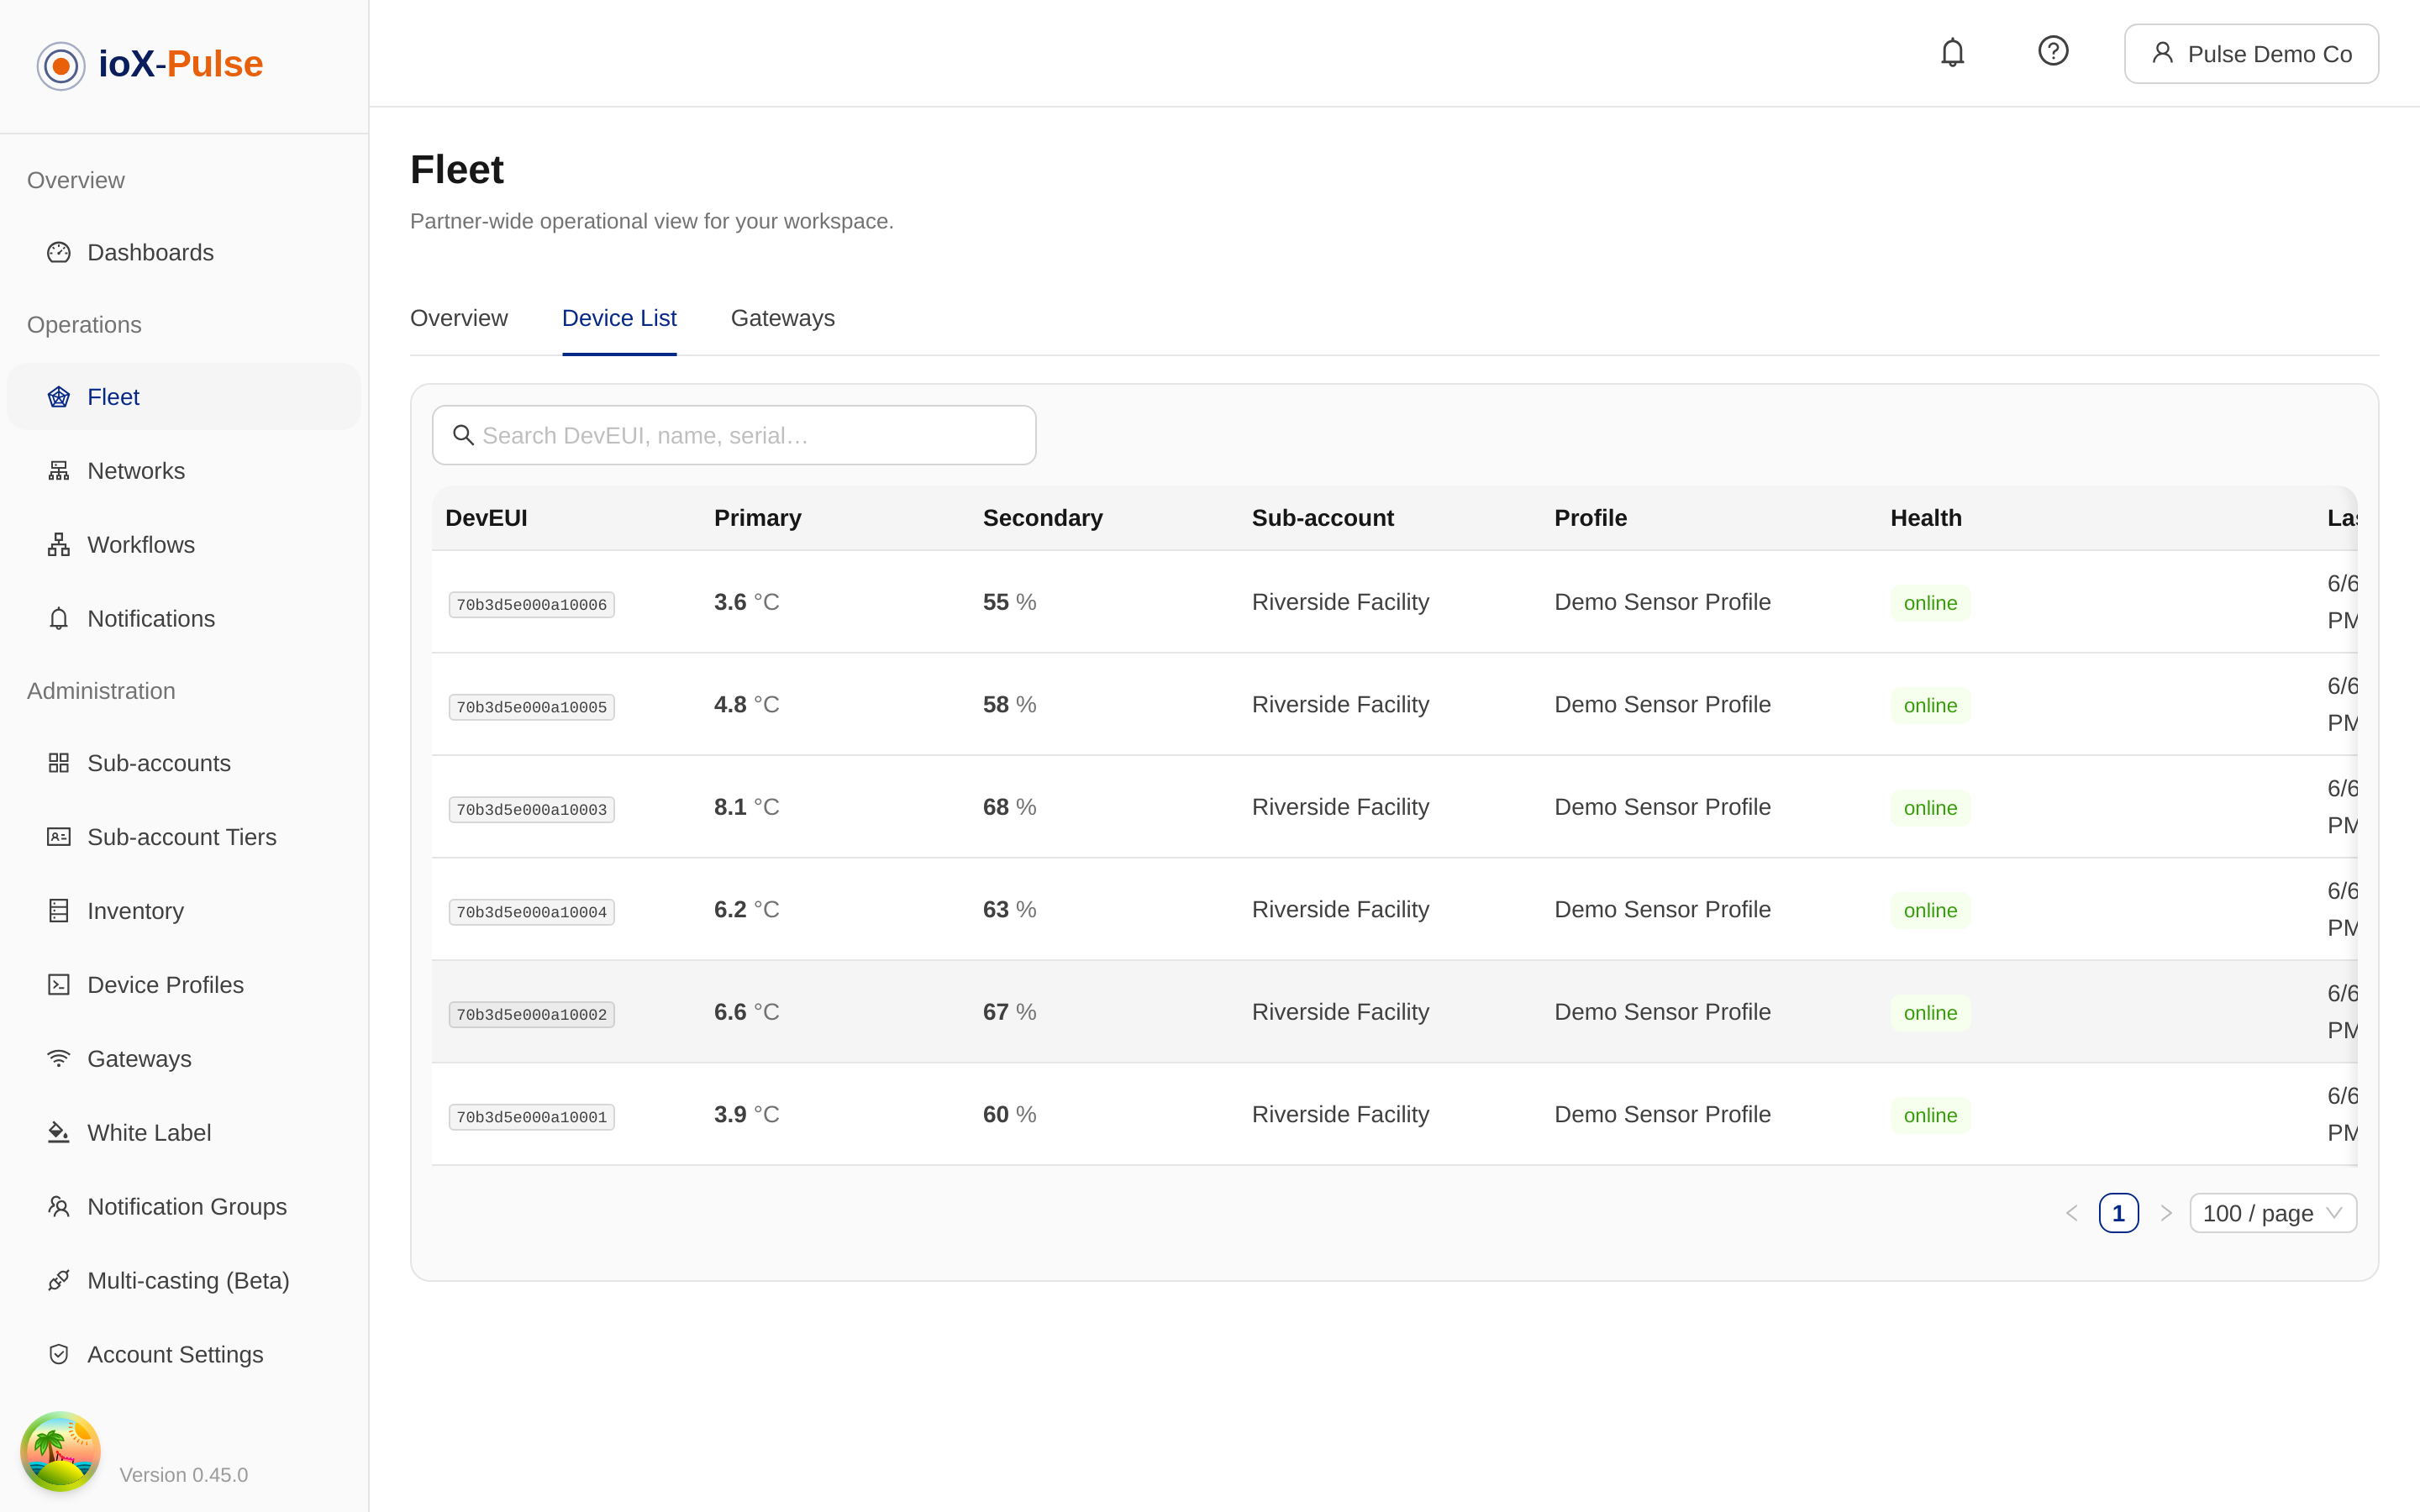Image resolution: width=2420 pixels, height=1512 pixels.
Task: Click the Device Profiles terminal icon
Action: pos(59,985)
